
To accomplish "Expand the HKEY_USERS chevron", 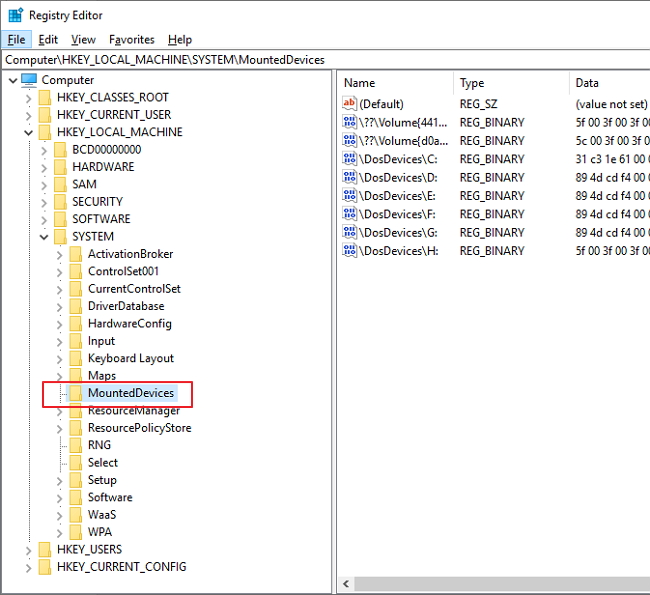I will point(28,551).
